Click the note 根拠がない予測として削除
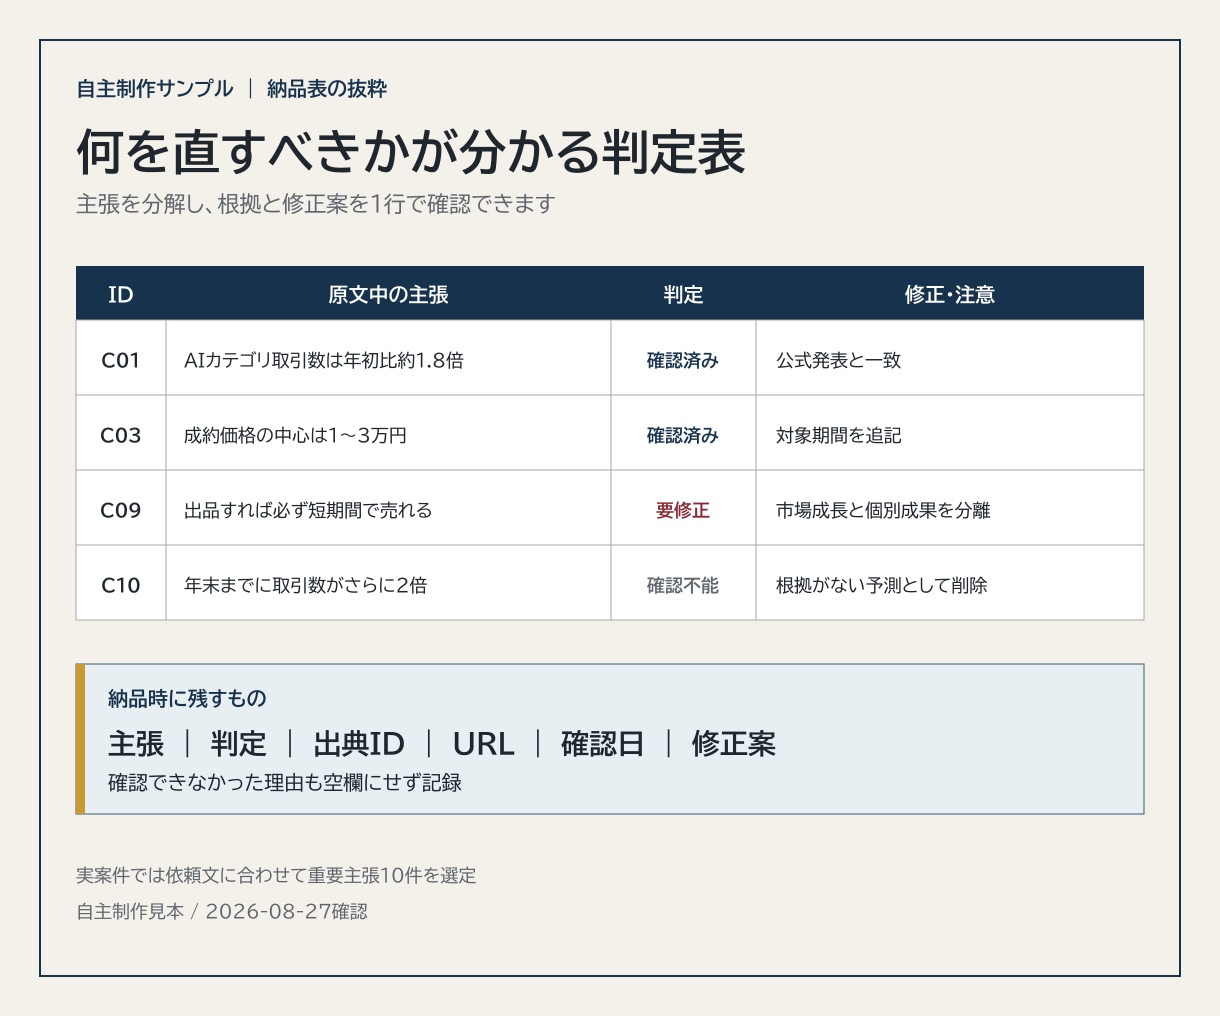Image resolution: width=1220 pixels, height=1016 pixels. coord(882,585)
